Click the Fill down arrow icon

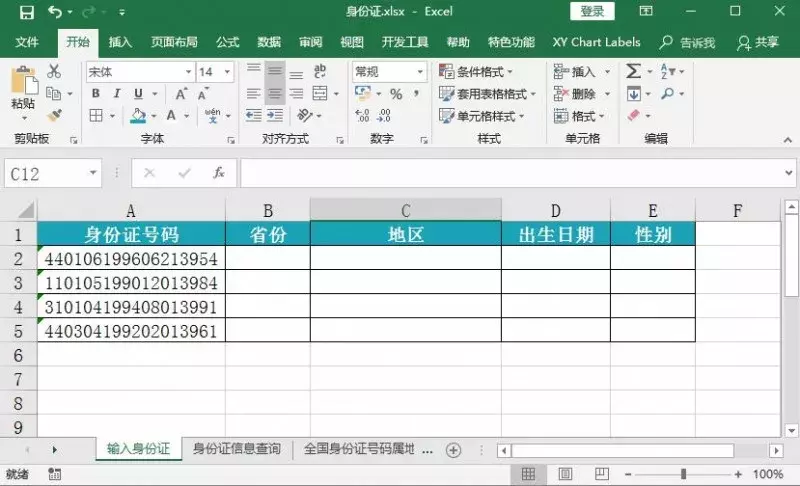[x=634, y=94]
